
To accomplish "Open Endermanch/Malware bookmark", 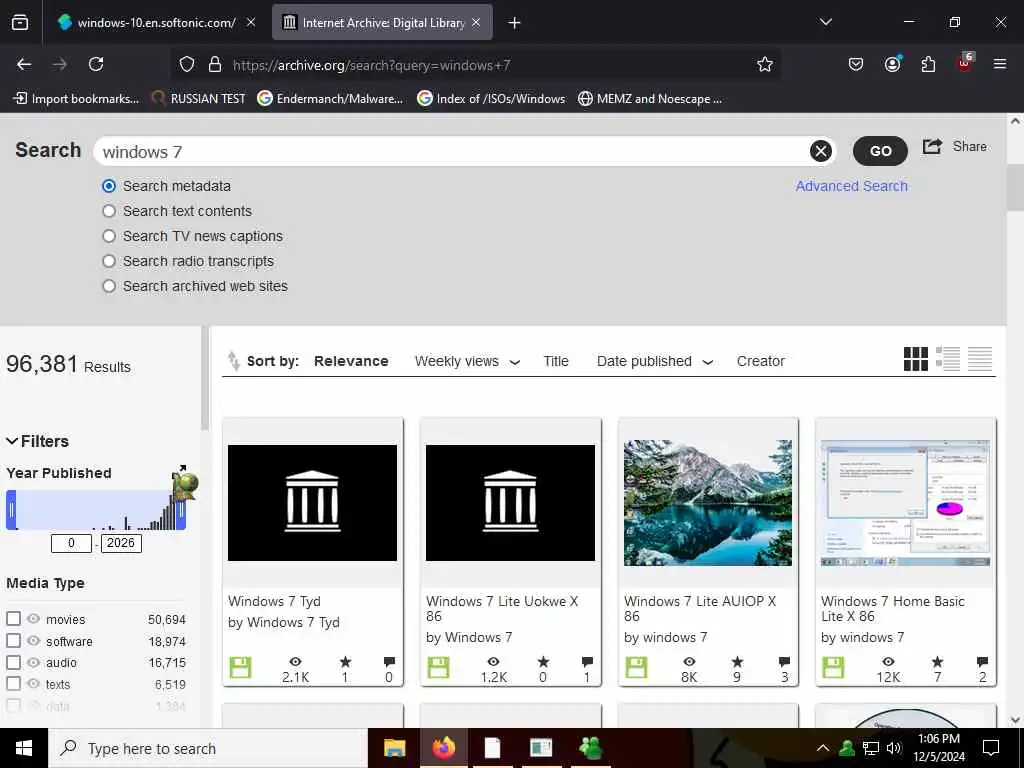I will point(330,99).
